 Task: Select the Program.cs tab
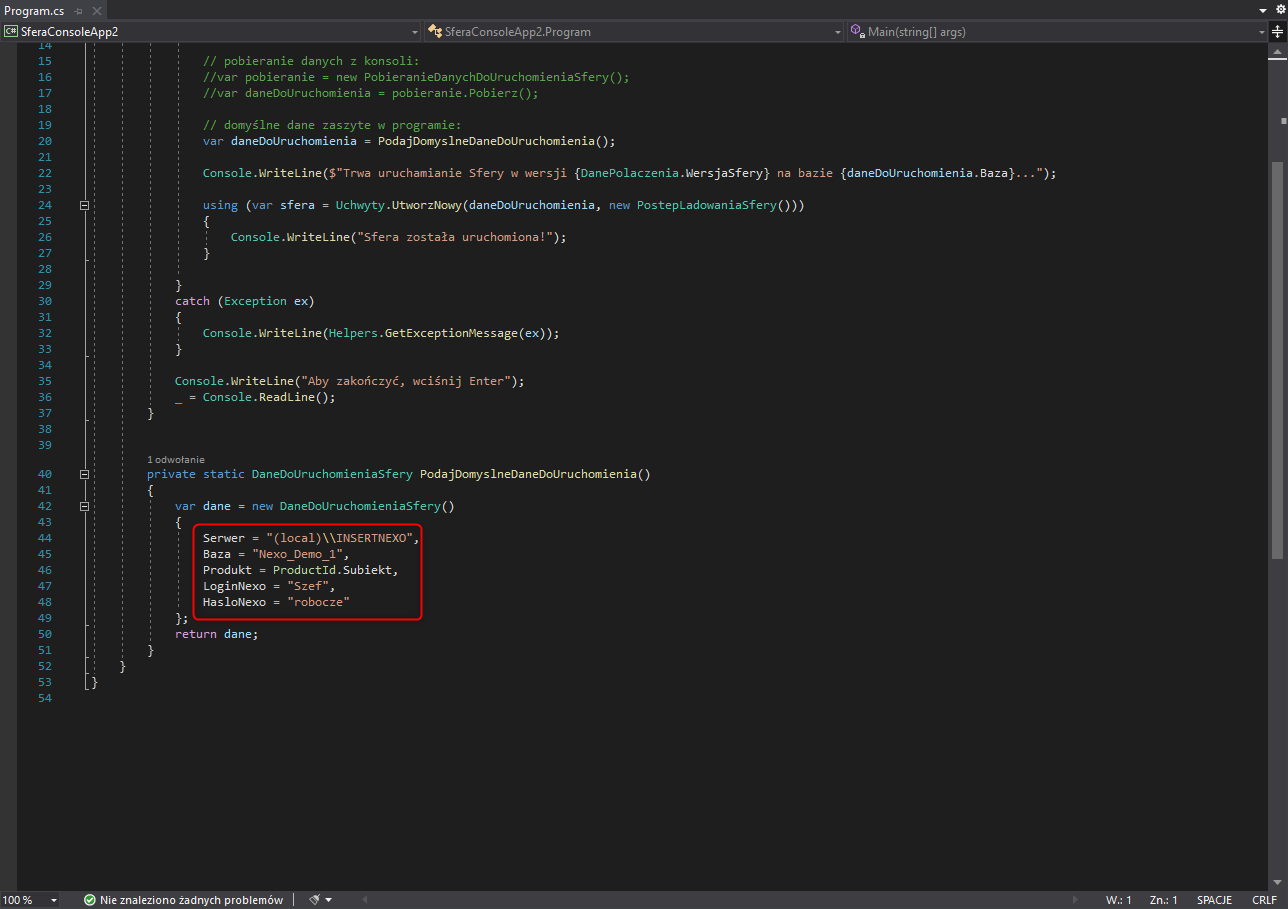(x=34, y=10)
